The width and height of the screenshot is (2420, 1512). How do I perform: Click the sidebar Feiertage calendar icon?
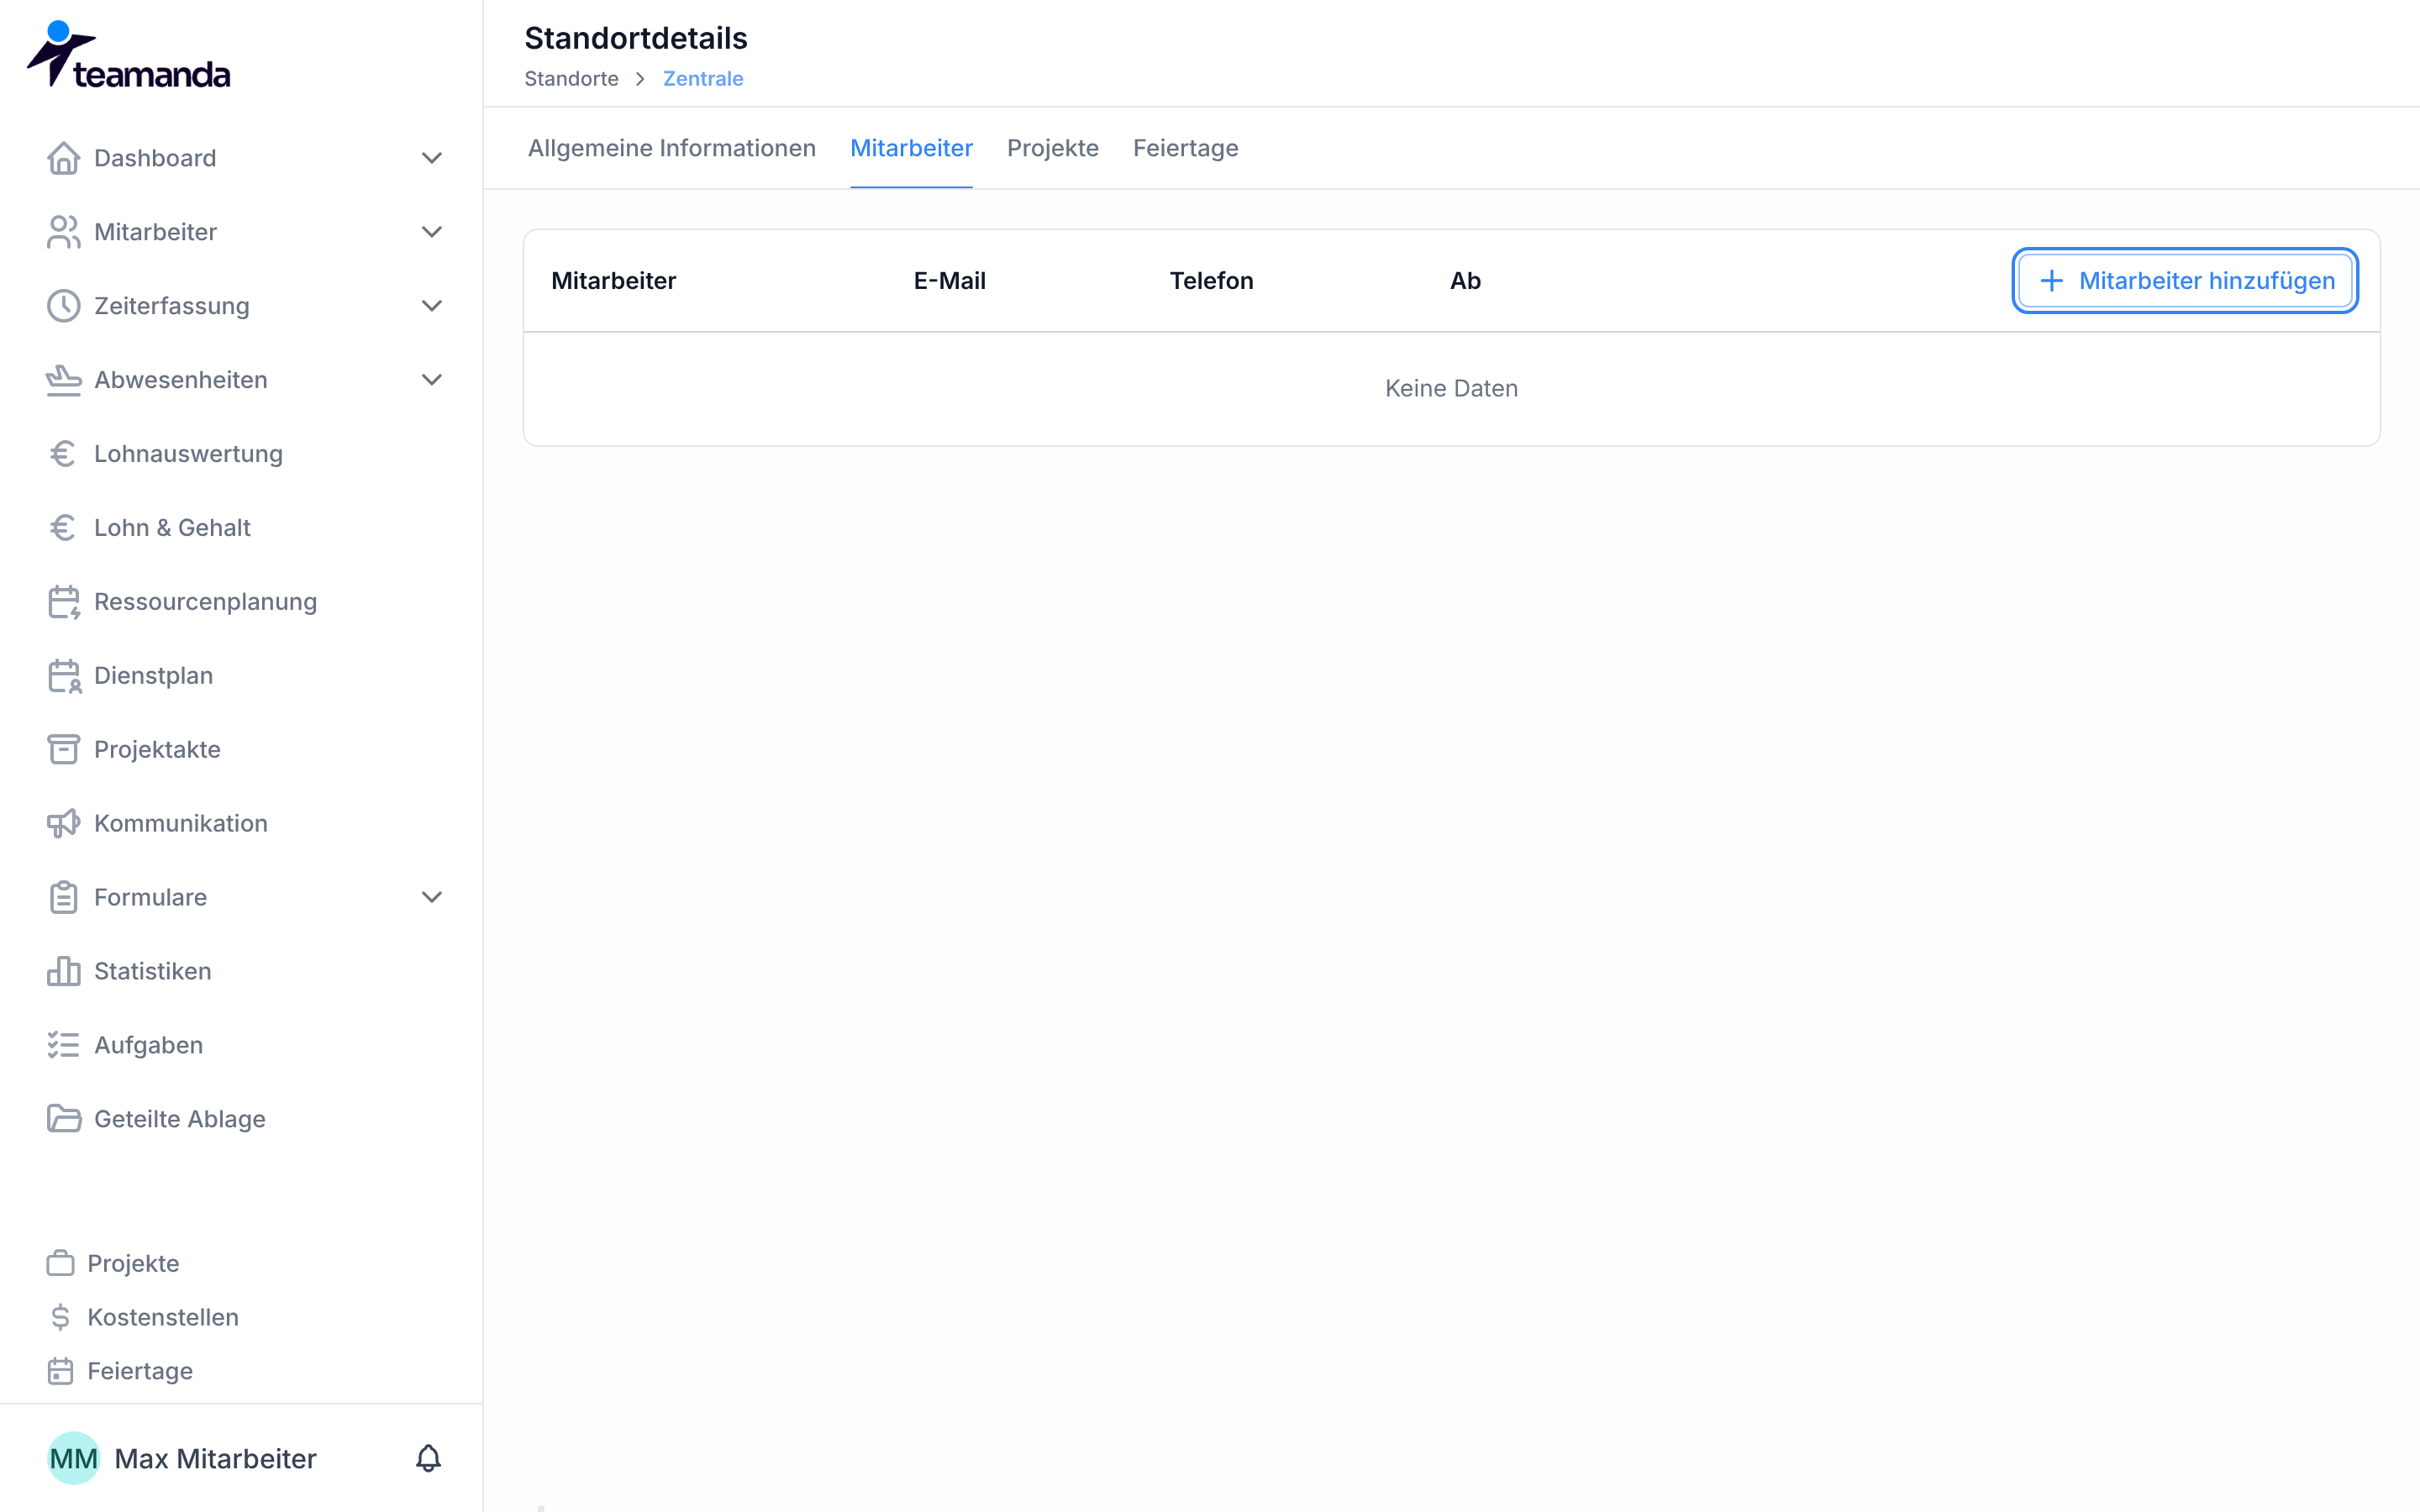(60, 1371)
